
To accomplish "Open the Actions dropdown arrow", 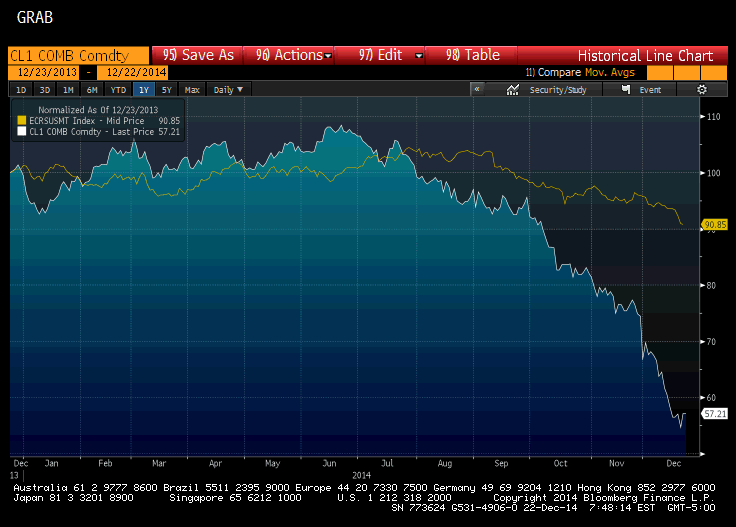I will (x=328, y=56).
